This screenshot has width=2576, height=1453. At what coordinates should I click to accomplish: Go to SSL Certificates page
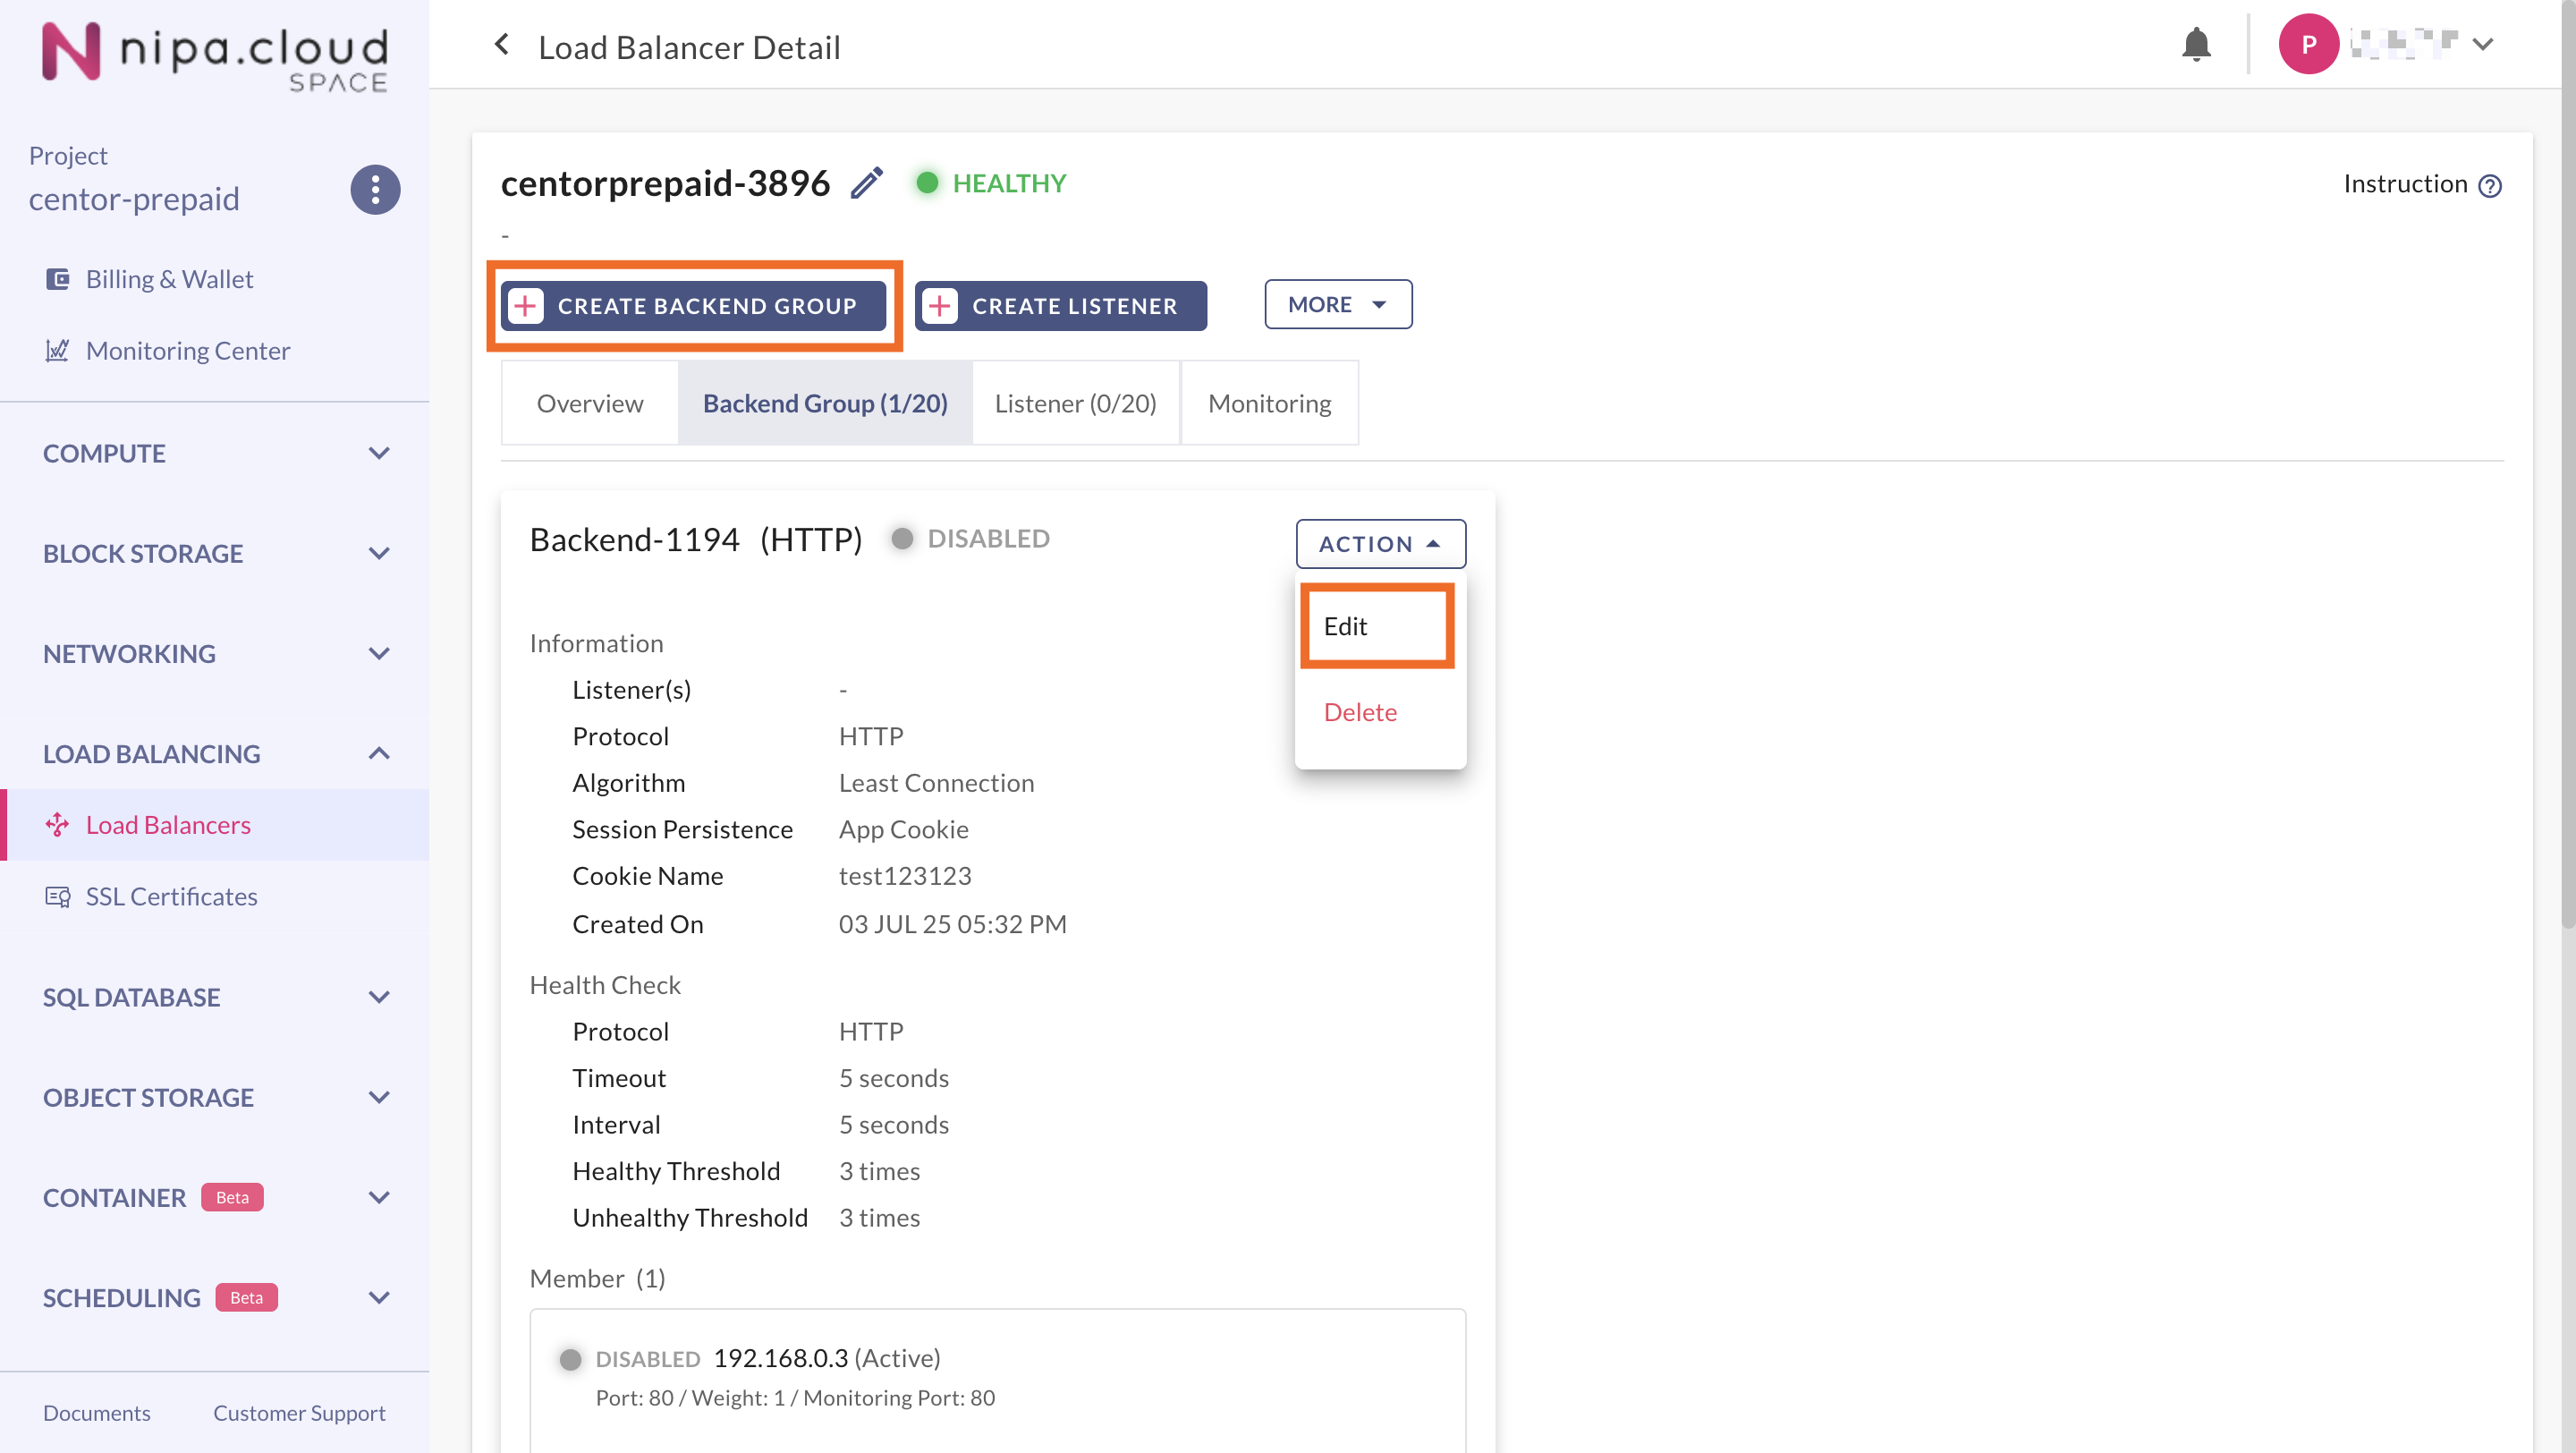coord(171,896)
